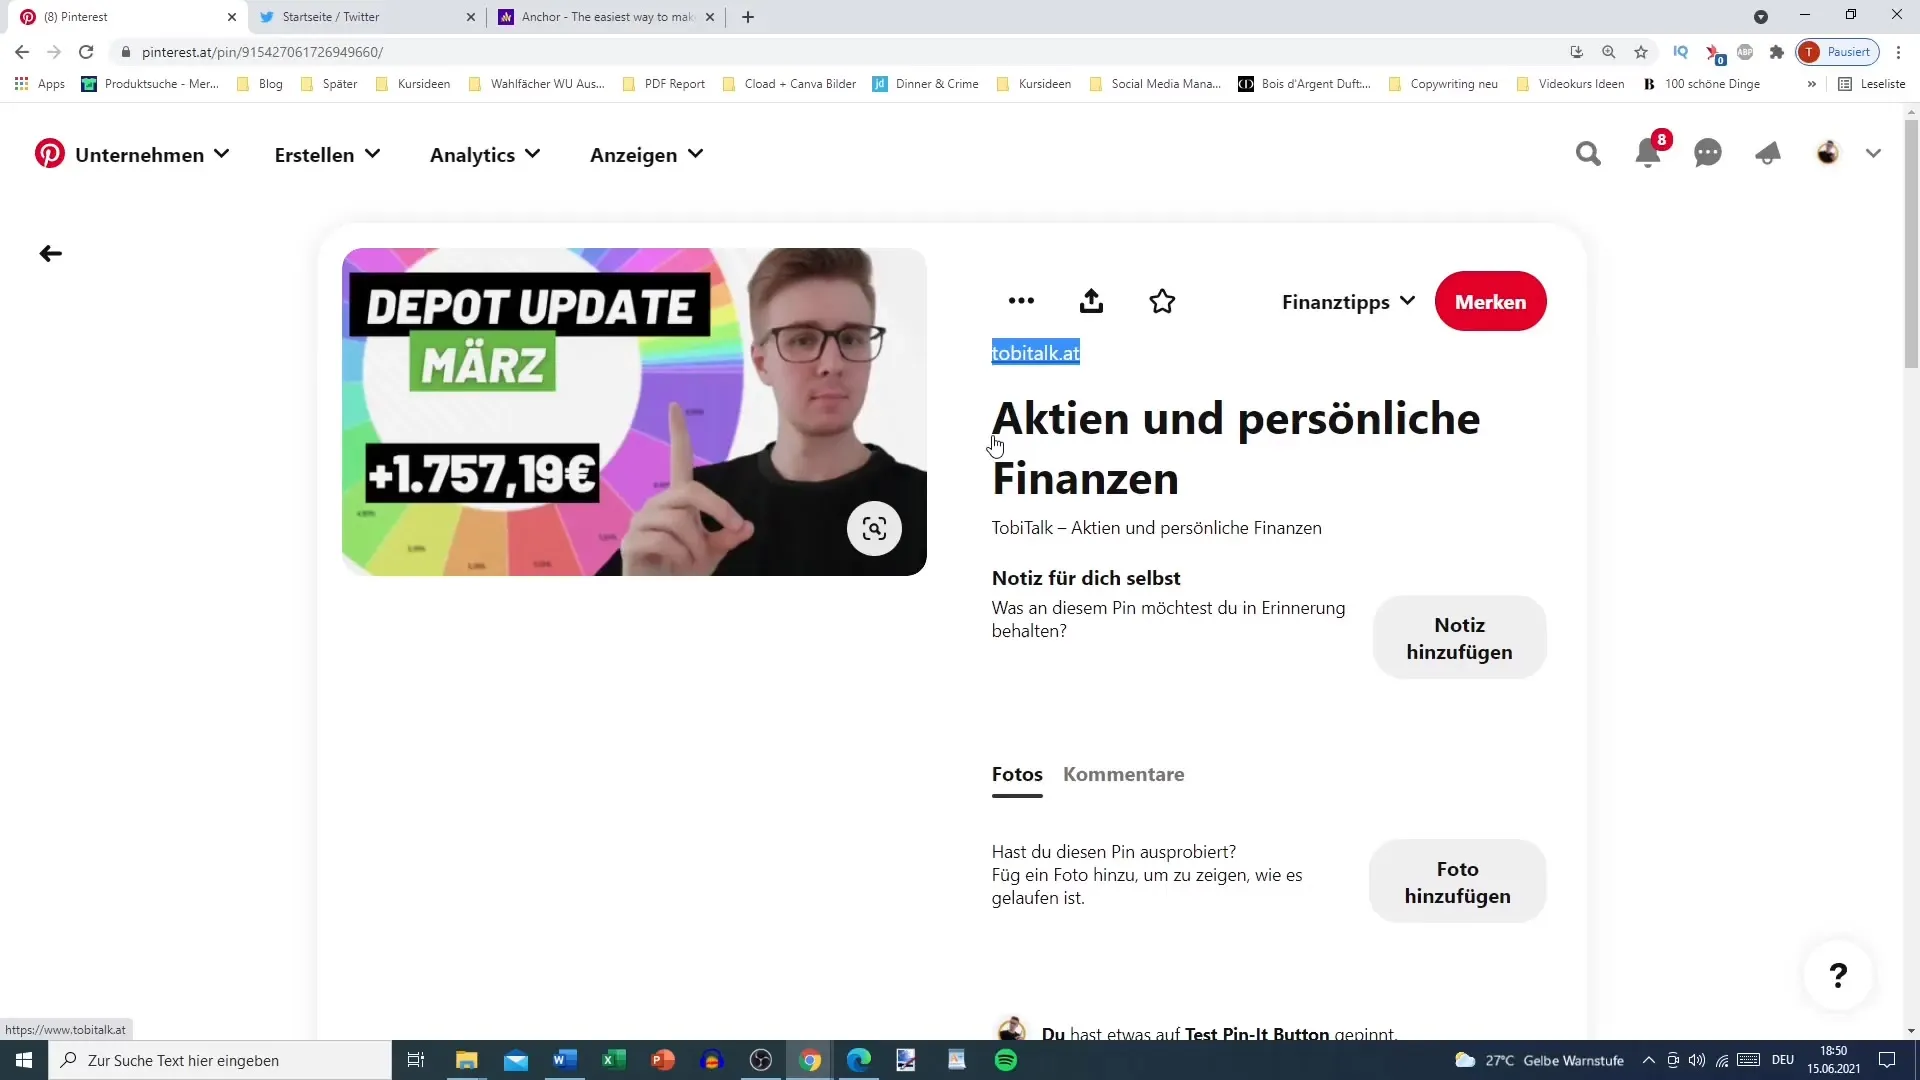Click the share/upload icon on pin

[1092, 301]
